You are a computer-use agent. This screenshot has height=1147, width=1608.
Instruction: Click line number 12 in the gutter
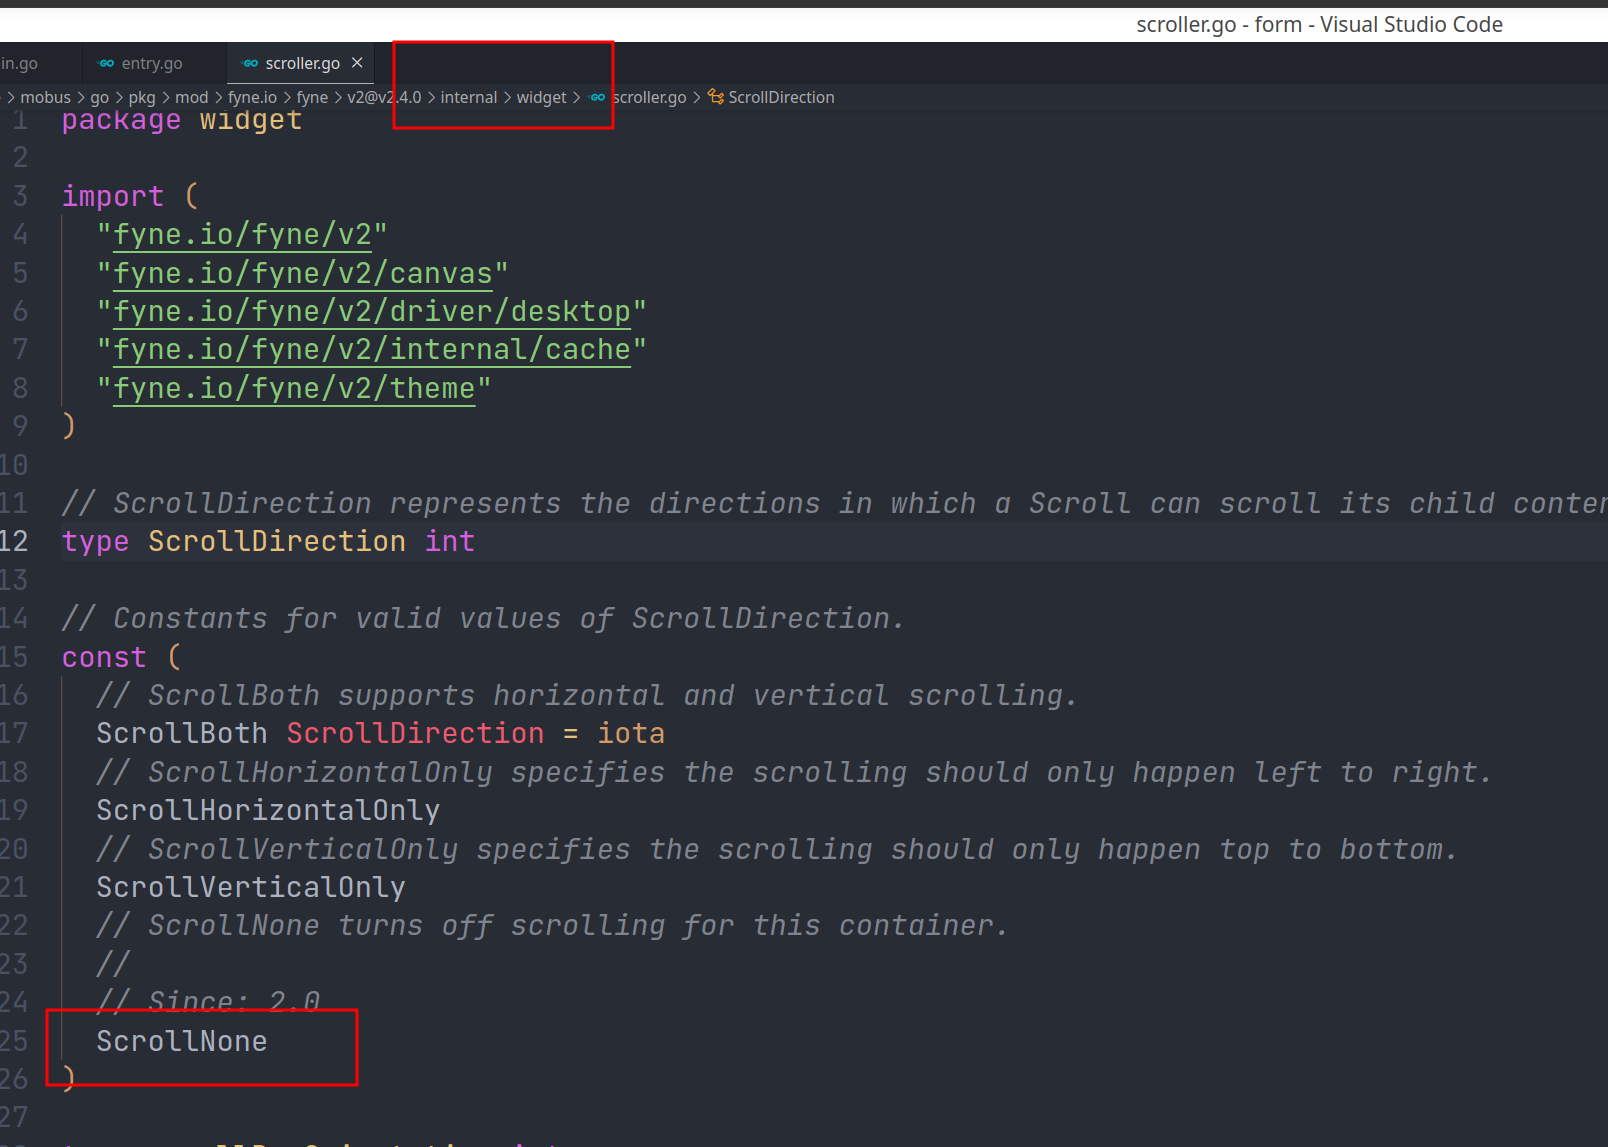point(14,542)
